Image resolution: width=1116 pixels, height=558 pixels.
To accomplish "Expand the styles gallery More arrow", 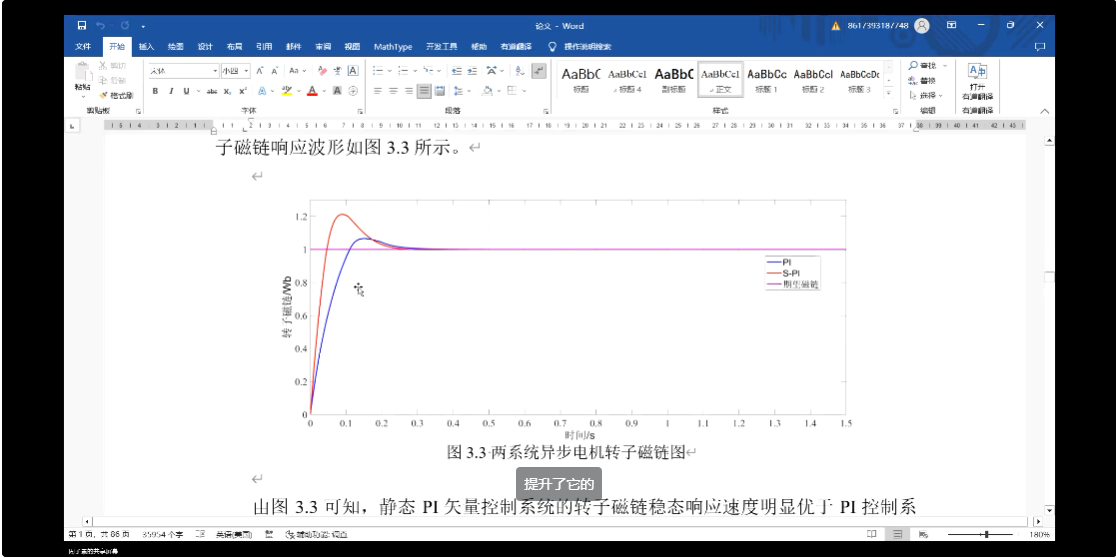I will pyautogui.click(x=888, y=93).
